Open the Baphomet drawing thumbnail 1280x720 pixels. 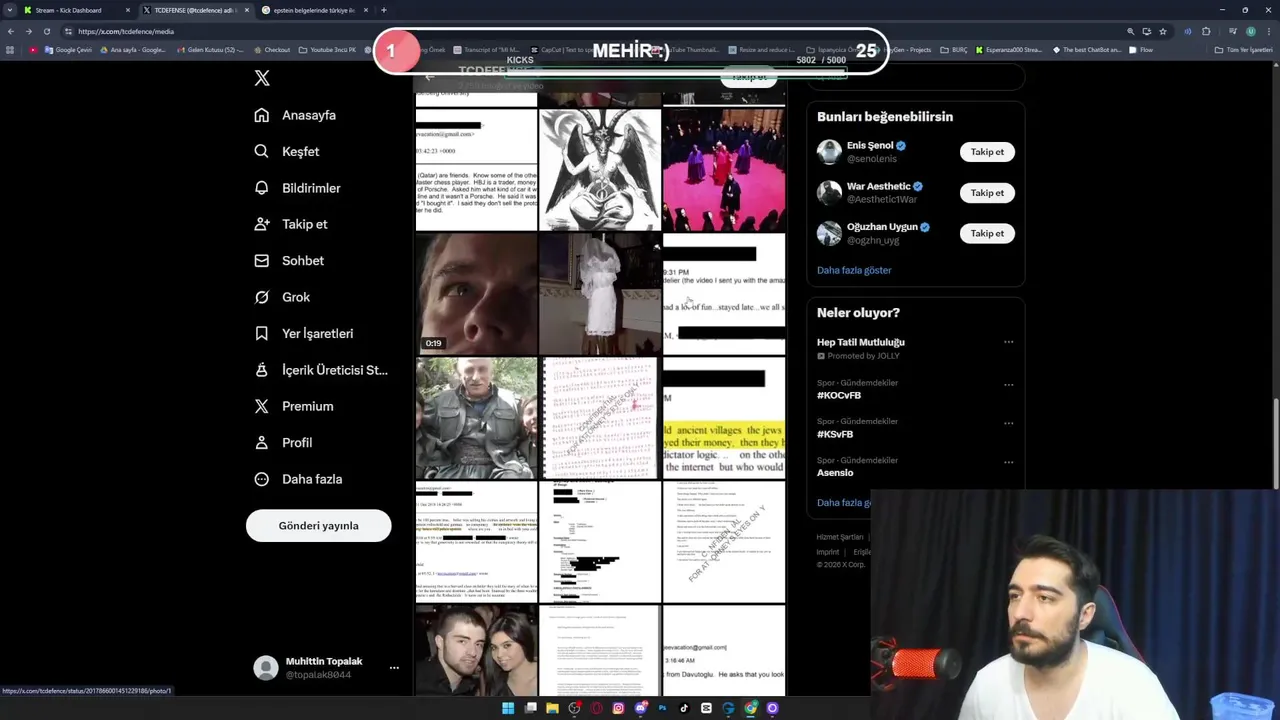point(600,170)
